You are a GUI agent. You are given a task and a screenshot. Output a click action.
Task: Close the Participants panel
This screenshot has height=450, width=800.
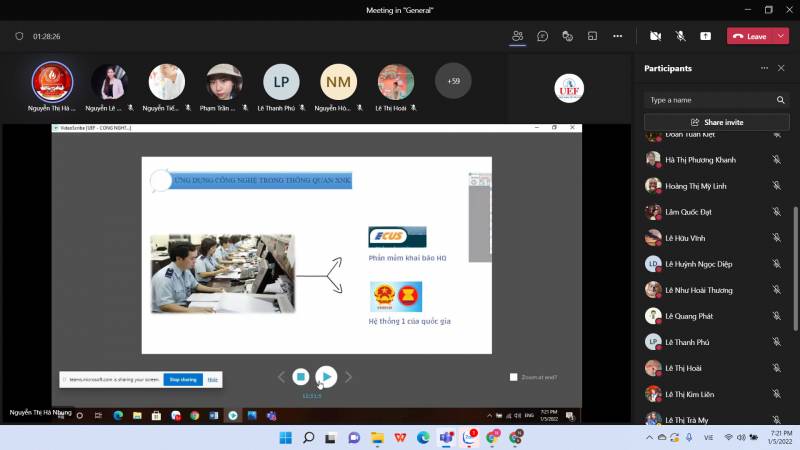781,68
